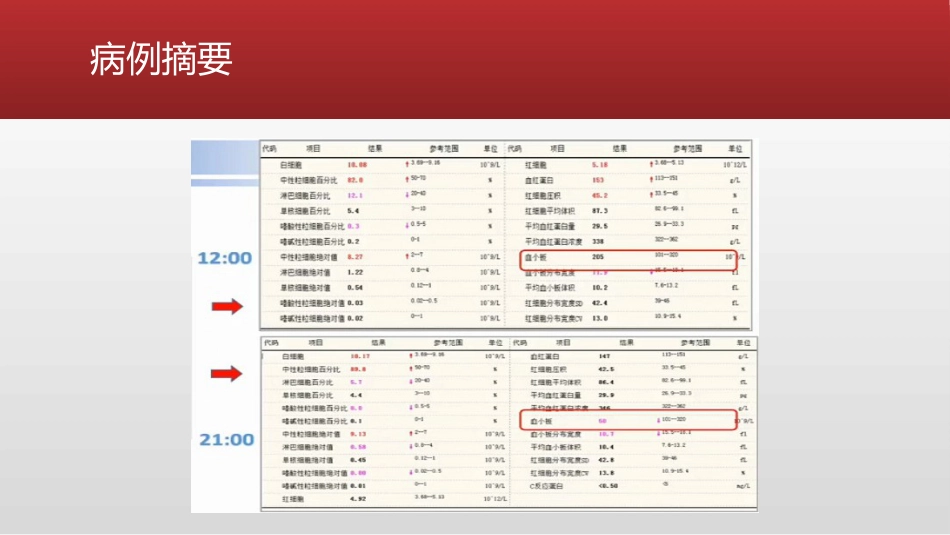Click 红细胞压积 result 42.5
This screenshot has width=950, height=535.
(x=606, y=369)
